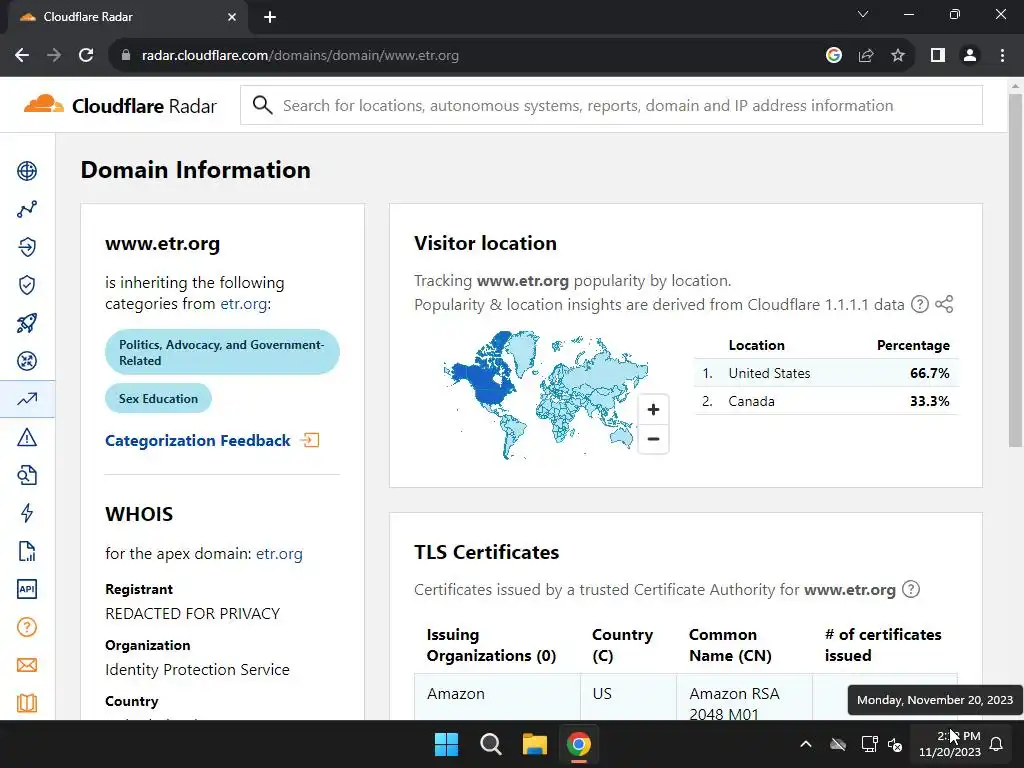Click the lightning bolt sidebar icon

[27, 513]
